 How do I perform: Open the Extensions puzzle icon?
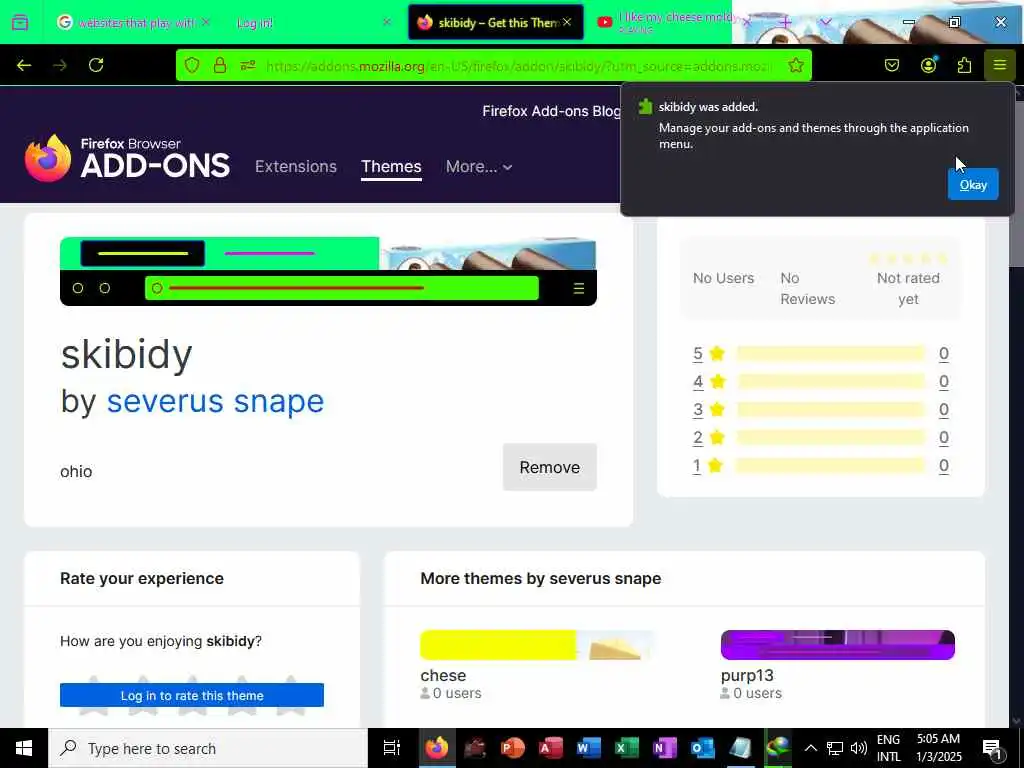pyautogui.click(x=964, y=65)
